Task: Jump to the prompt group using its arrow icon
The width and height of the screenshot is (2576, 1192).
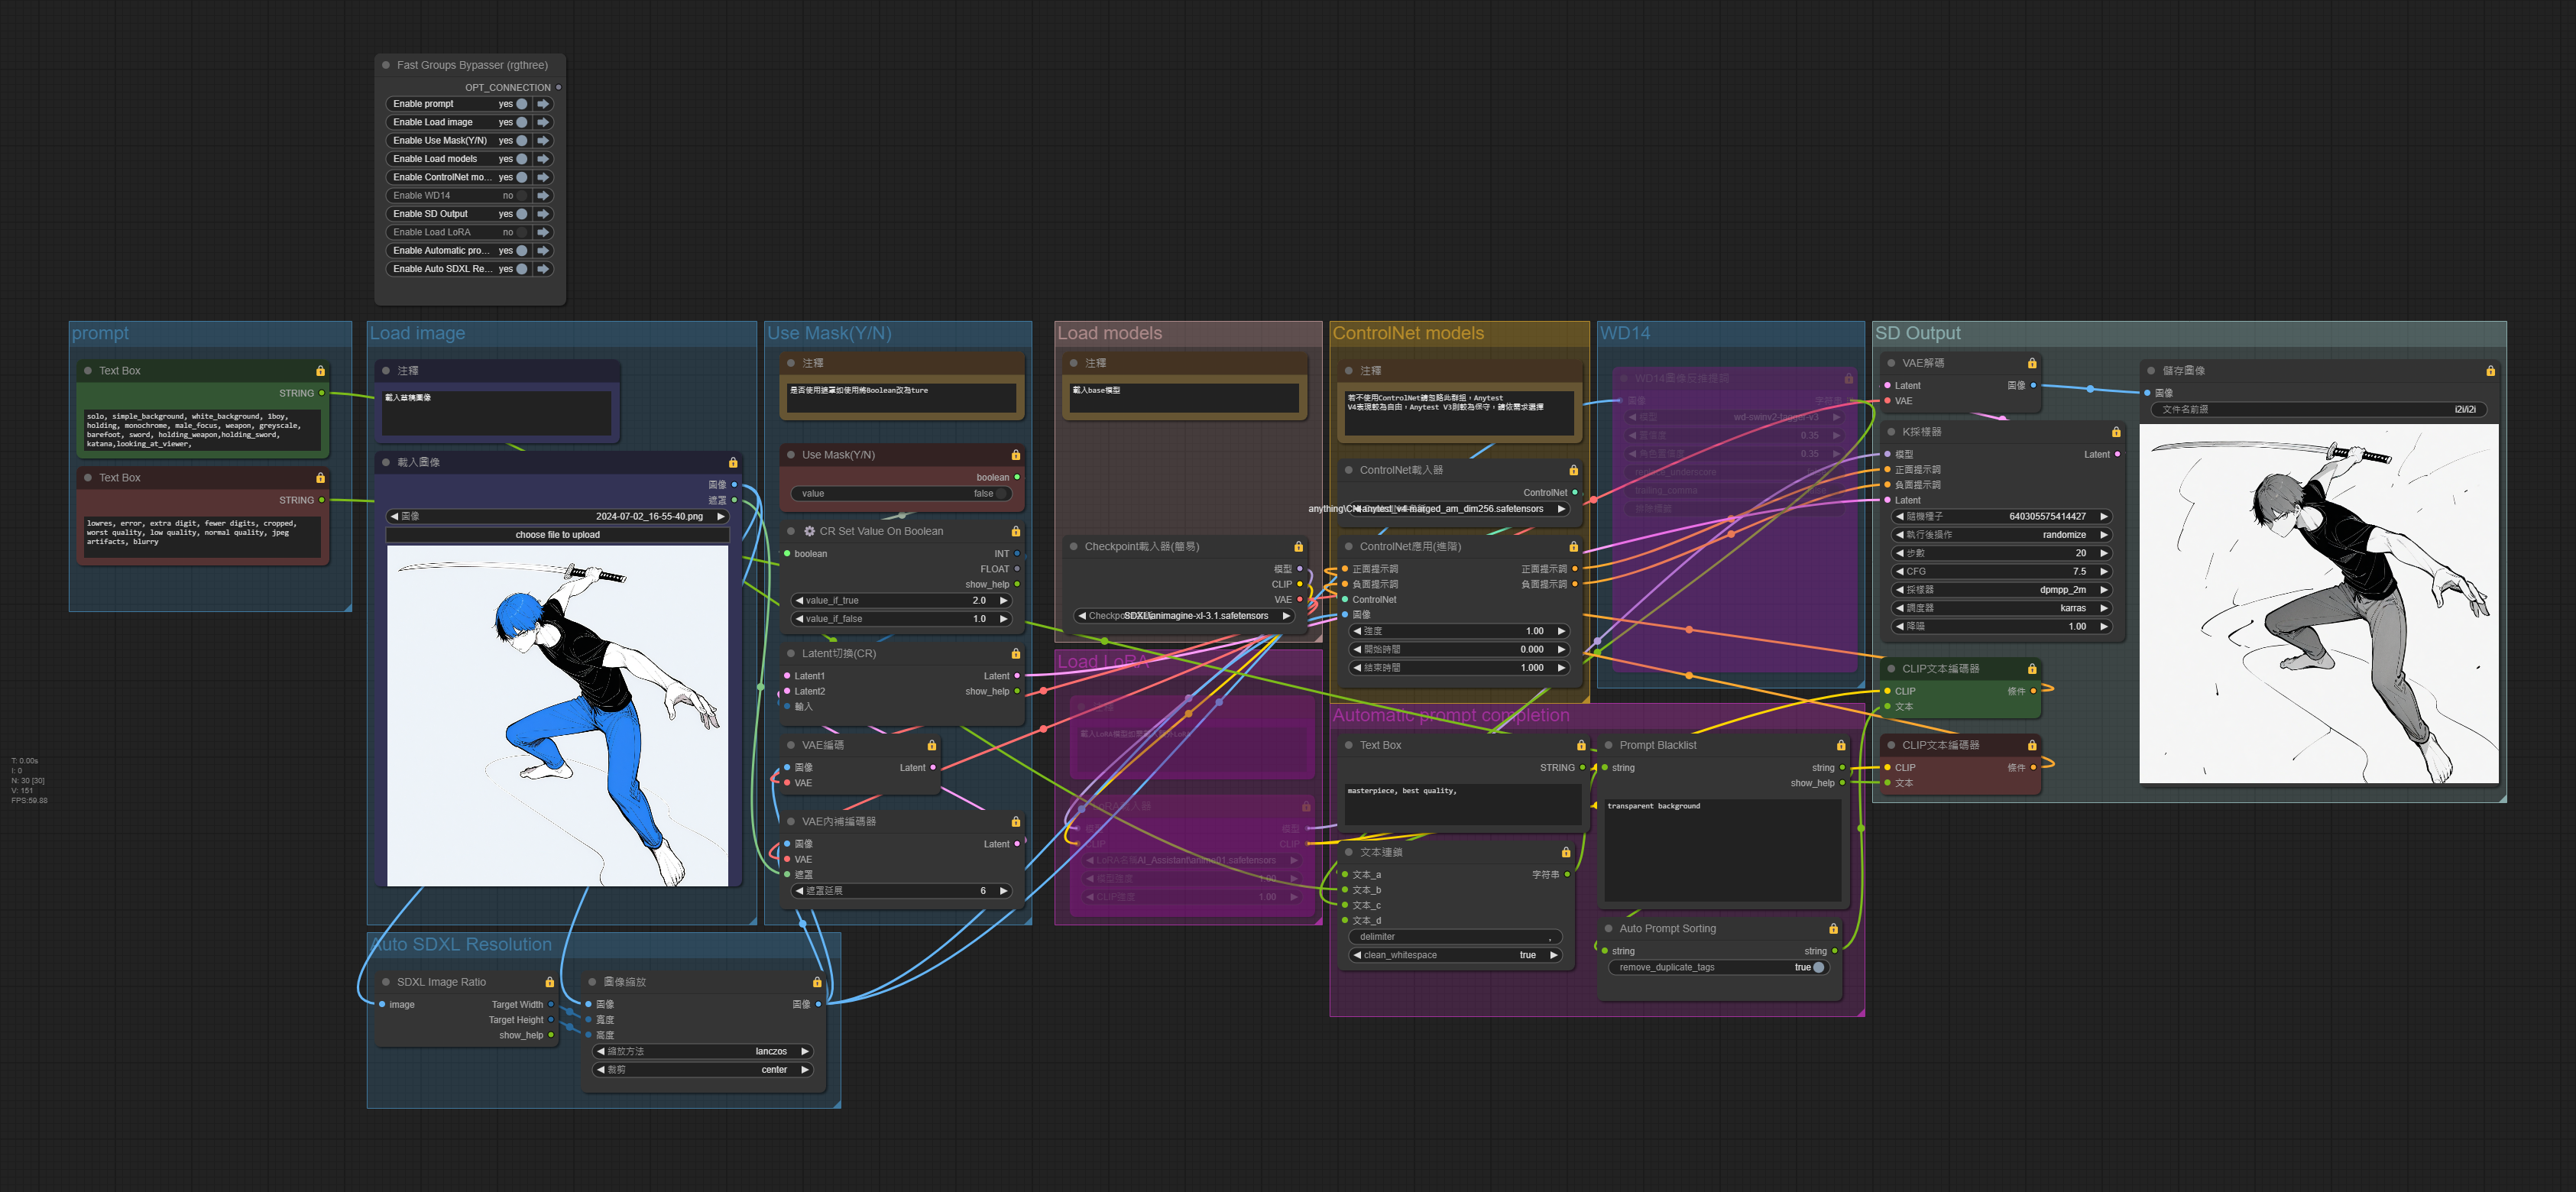Action: (x=543, y=104)
